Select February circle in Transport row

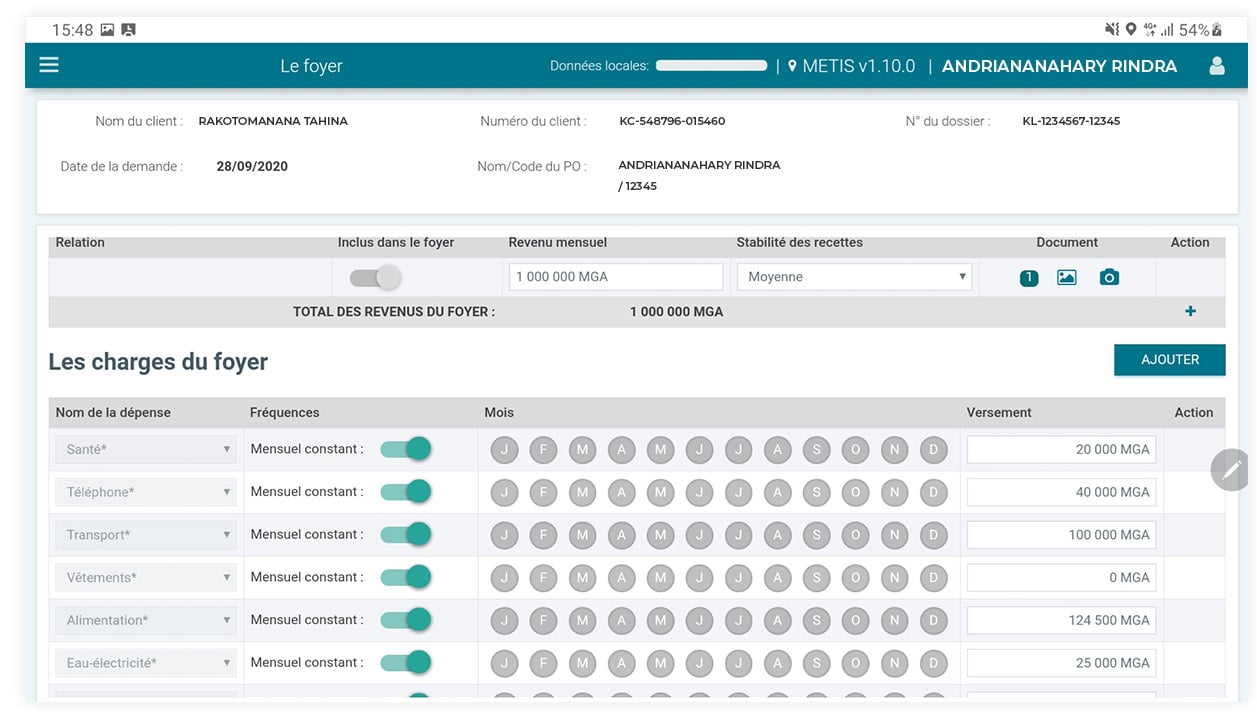point(543,535)
